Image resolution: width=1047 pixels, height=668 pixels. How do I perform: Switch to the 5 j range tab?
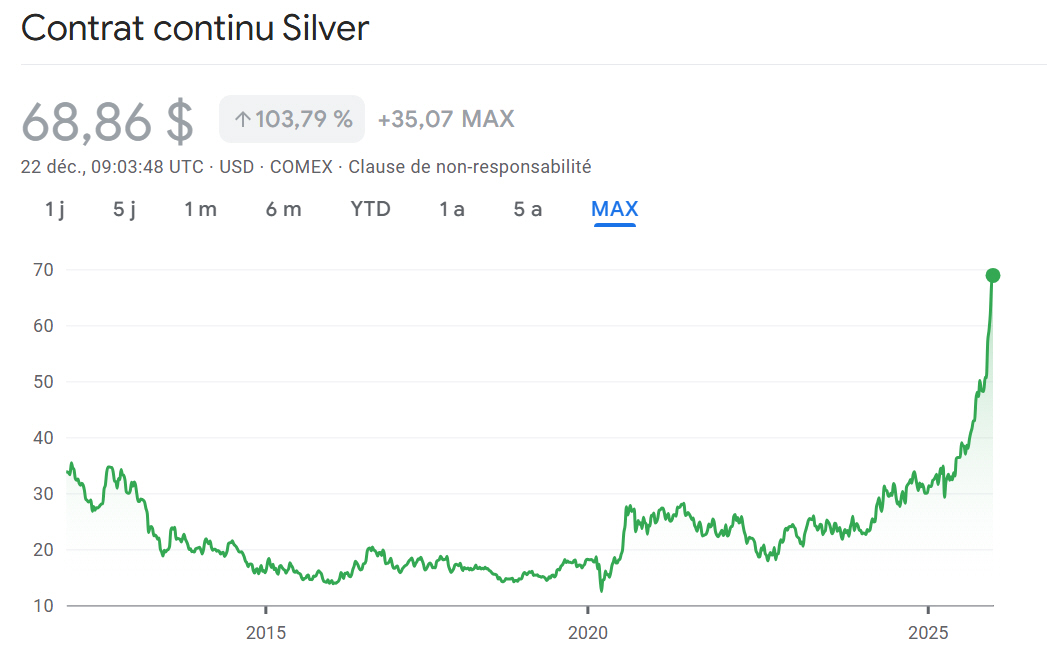(x=124, y=209)
